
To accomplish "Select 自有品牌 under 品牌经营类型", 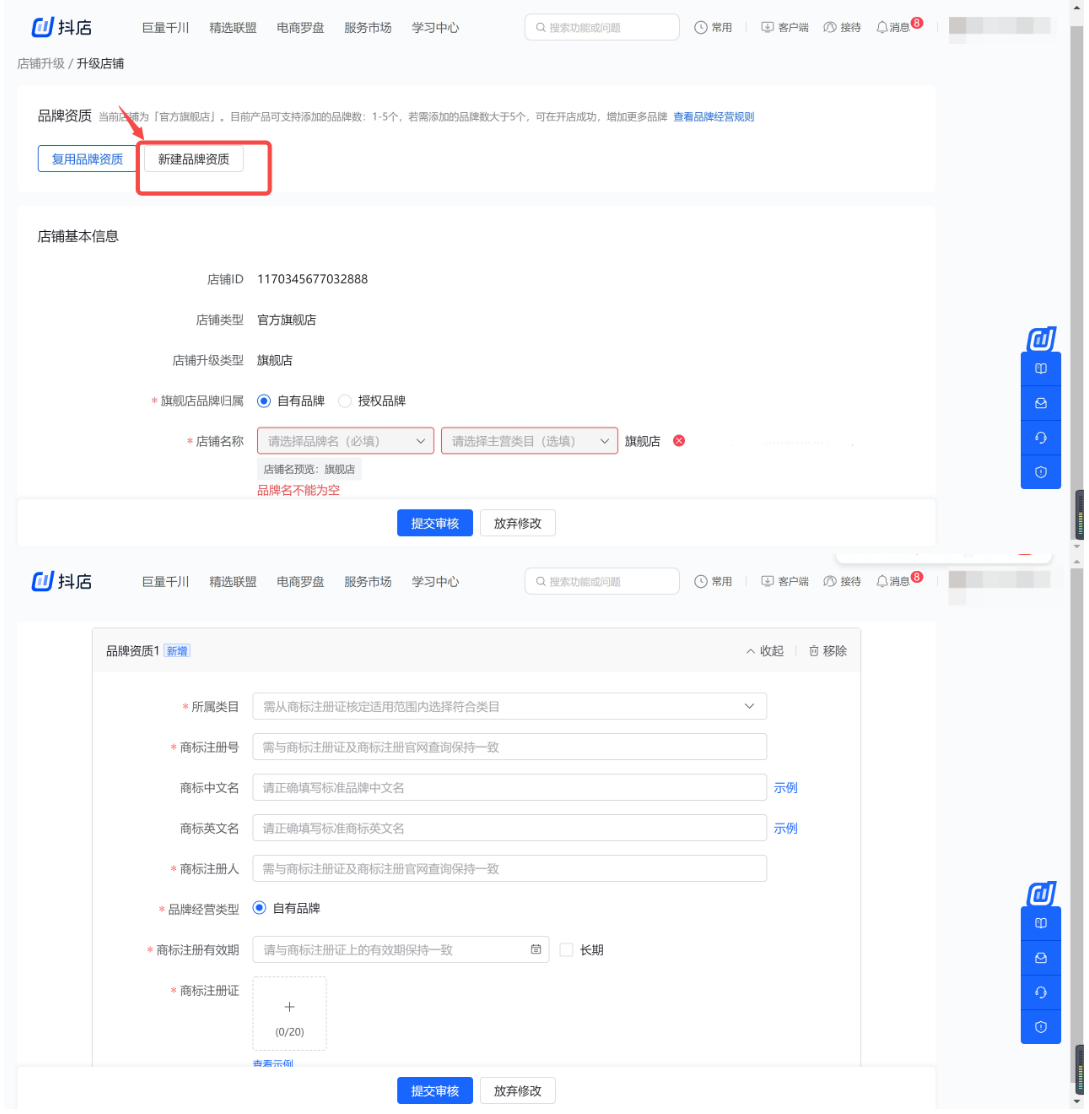I will point(259,908).
